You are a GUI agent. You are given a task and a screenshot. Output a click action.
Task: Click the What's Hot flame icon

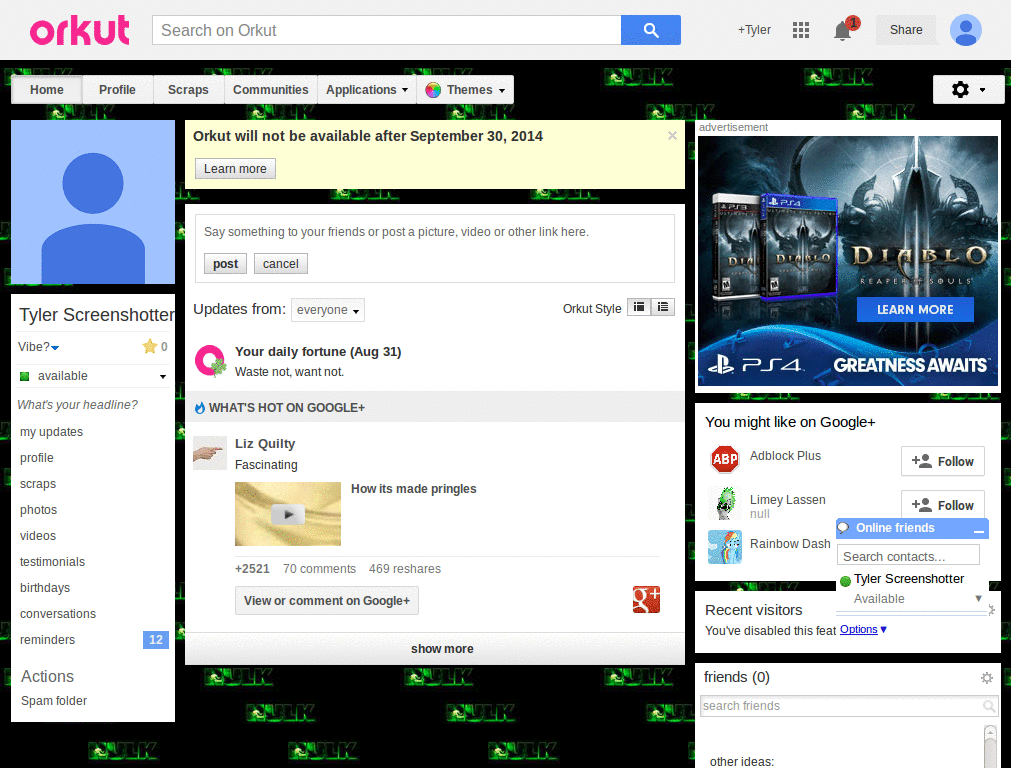click(200, 408)
